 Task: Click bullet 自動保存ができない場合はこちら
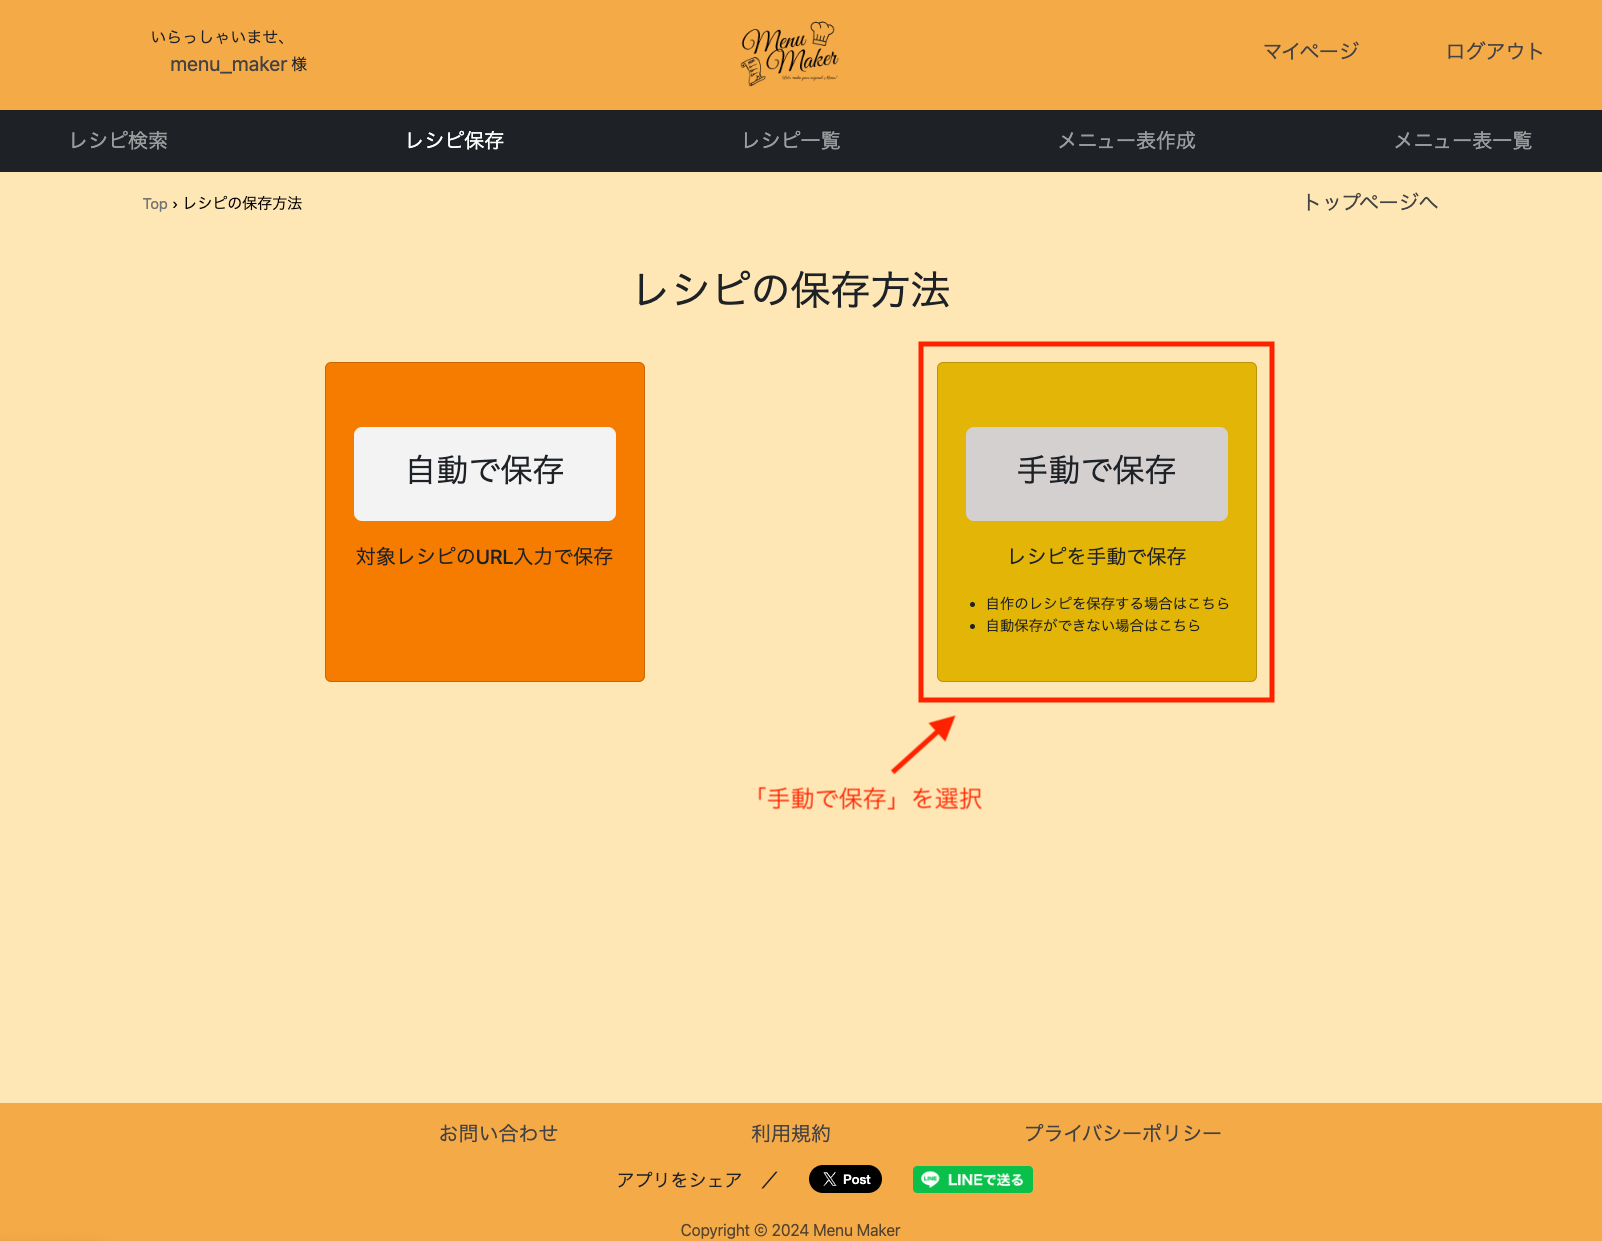click(x=1094, y=625)
